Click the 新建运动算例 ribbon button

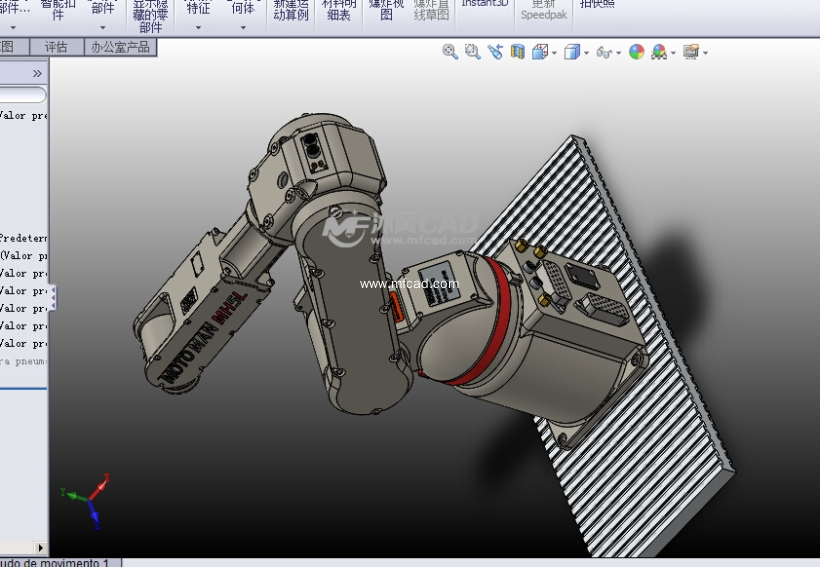point(291,9)
